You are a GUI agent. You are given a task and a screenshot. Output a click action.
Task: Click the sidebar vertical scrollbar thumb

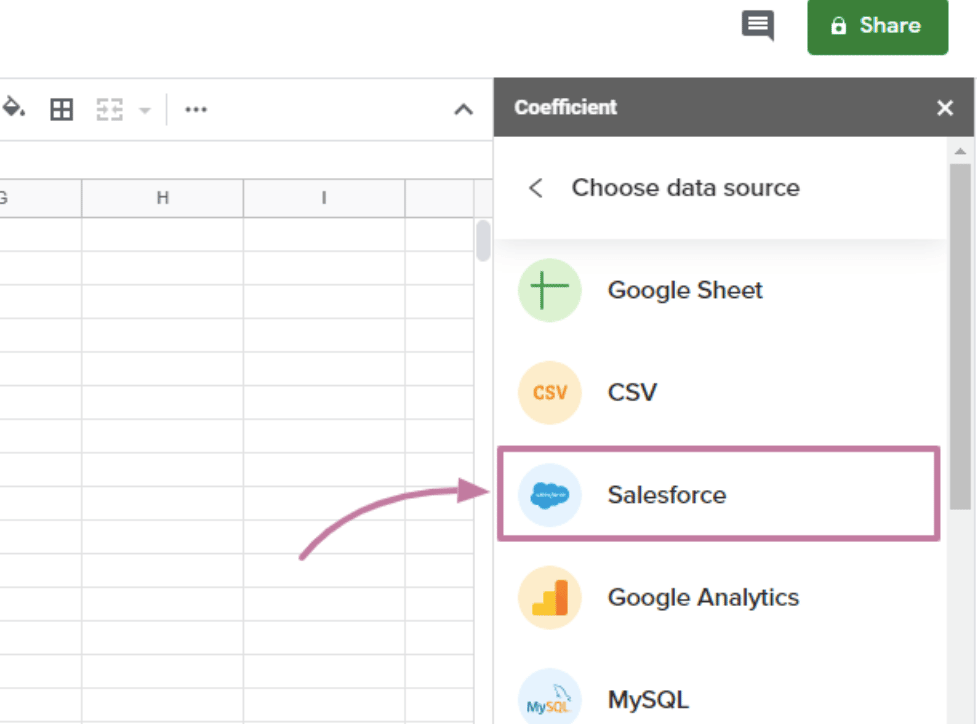(960, 336)
